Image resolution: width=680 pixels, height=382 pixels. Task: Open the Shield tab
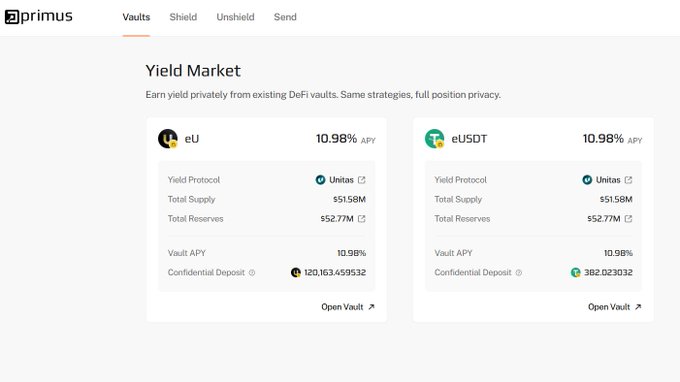click(183, 17)
